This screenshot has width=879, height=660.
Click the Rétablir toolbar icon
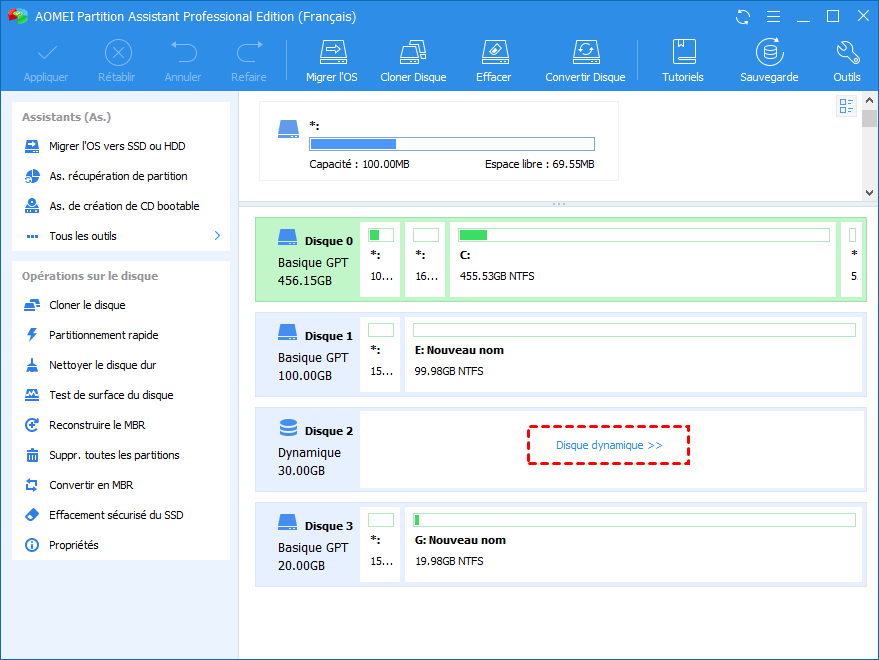[x=118, y=53]
